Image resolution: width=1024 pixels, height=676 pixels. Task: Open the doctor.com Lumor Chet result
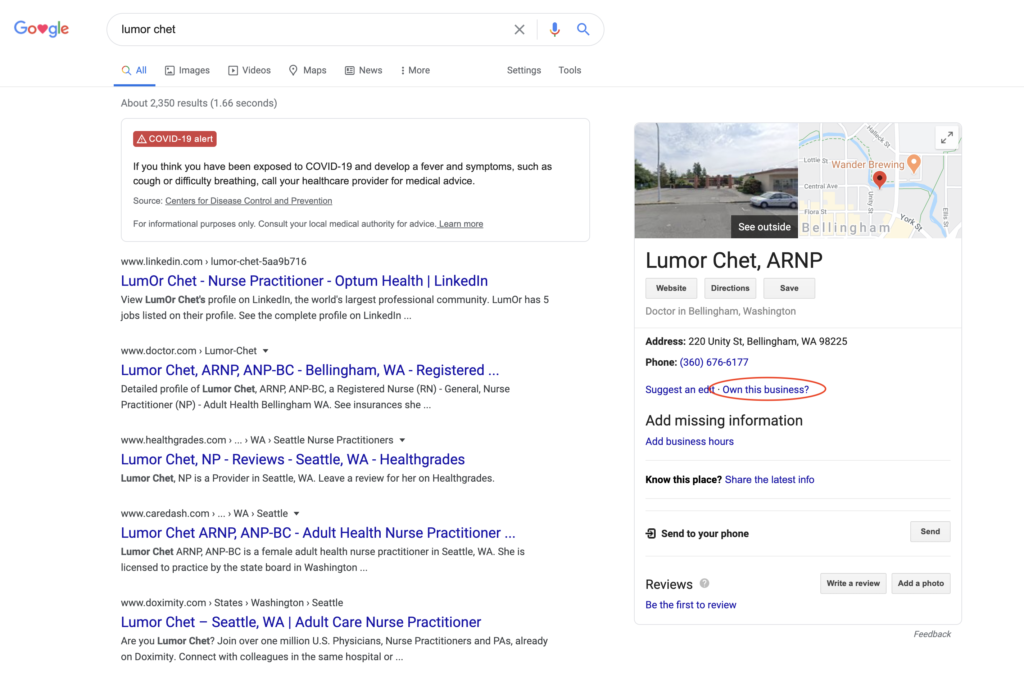click(310, 370)
